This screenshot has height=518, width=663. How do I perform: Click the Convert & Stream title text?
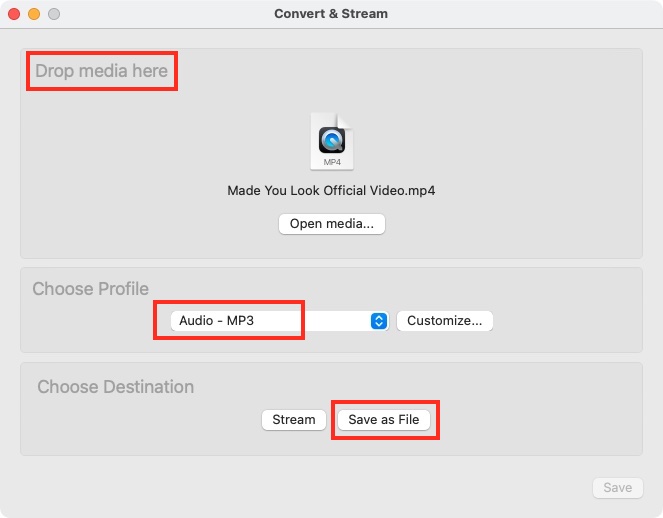[x=331, y=14]
